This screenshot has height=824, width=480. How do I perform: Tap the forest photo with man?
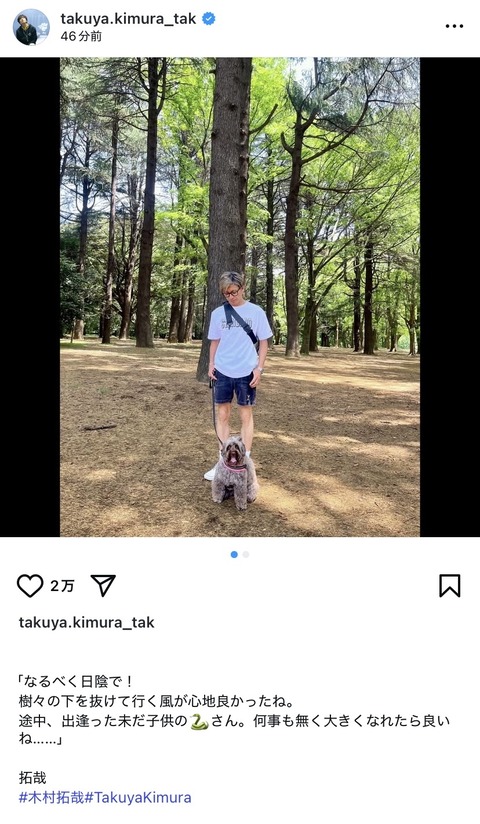point(240,297)
